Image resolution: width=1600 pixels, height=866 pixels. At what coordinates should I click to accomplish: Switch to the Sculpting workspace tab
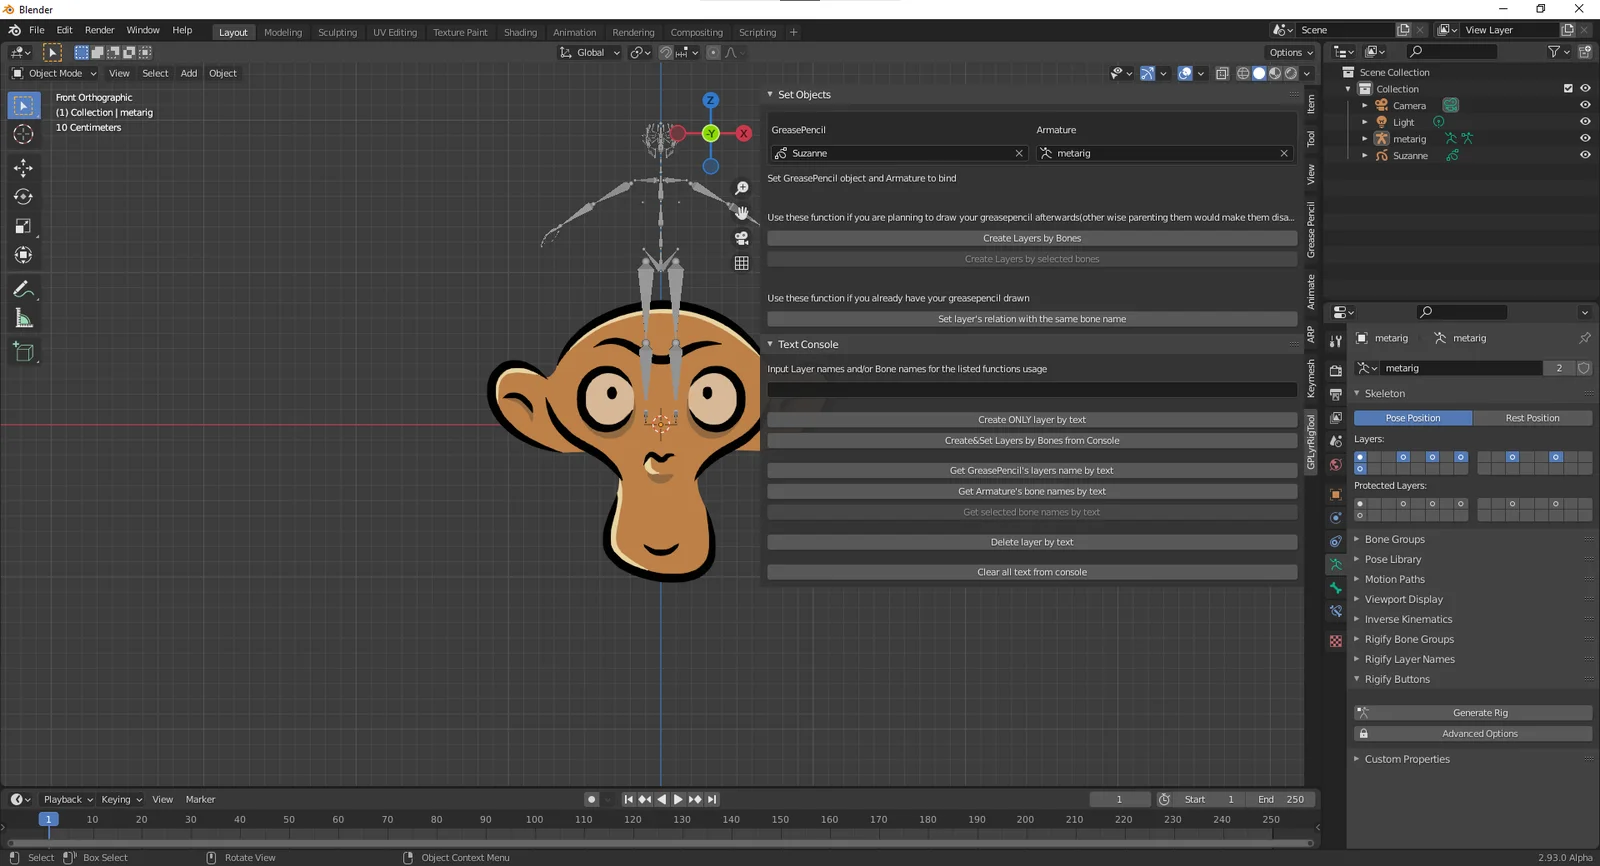tap(337, 33)
